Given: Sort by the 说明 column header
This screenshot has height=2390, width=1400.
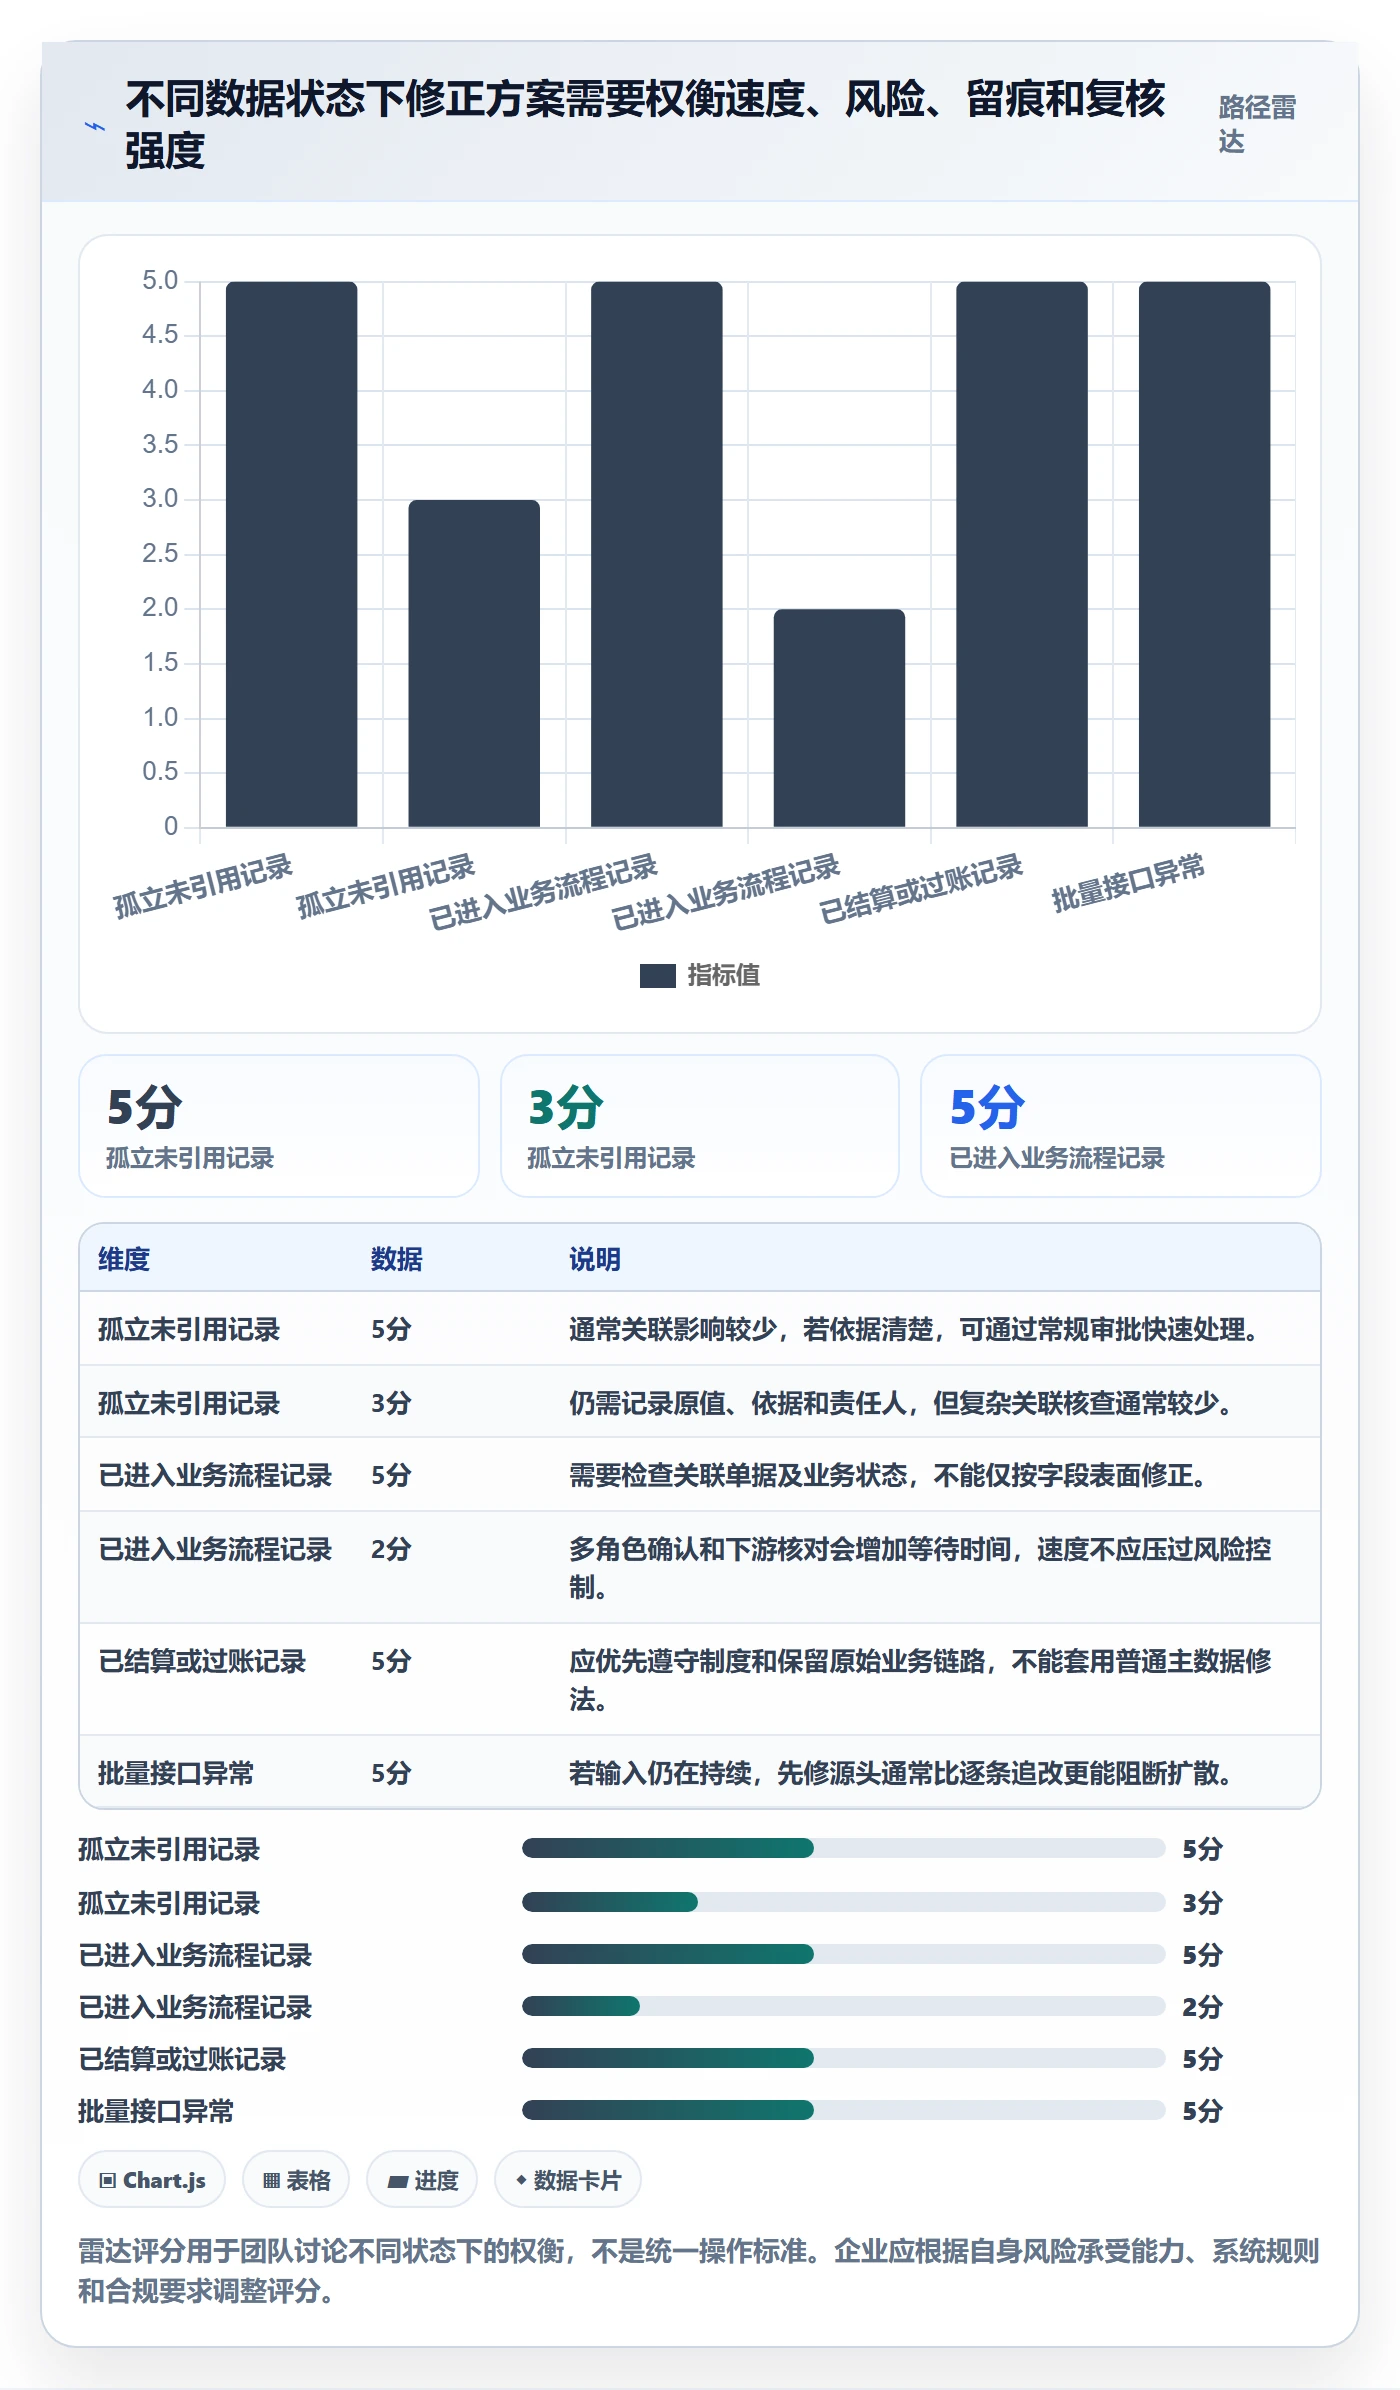Looking at the screenshot, I should (595, 1259).
